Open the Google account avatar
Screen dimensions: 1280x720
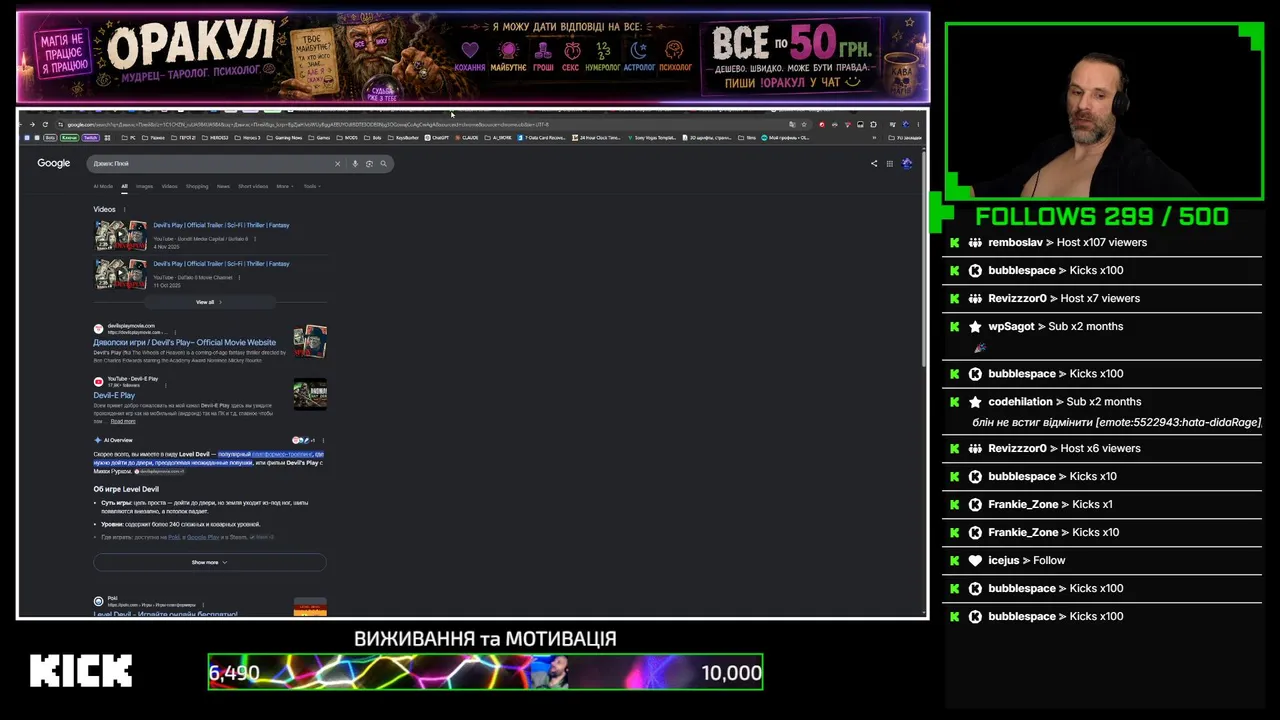click(x=907, y=163)
